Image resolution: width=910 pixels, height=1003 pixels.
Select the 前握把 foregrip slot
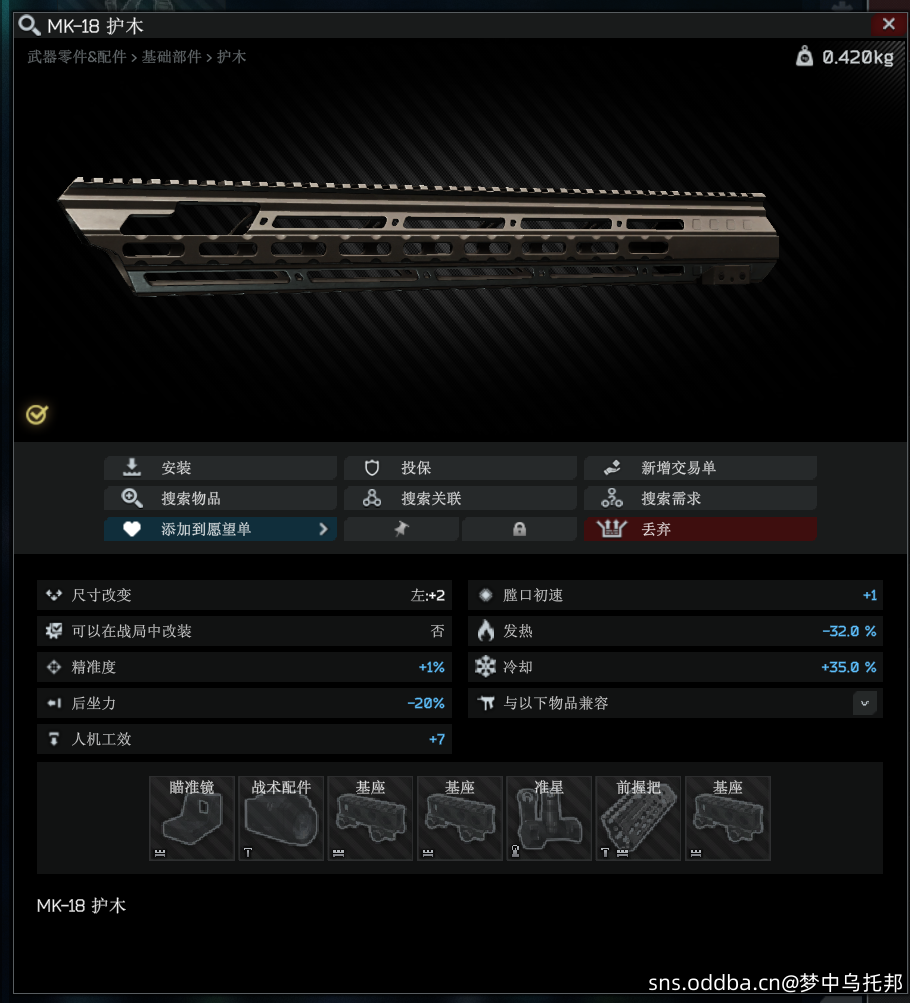(638, 818)
